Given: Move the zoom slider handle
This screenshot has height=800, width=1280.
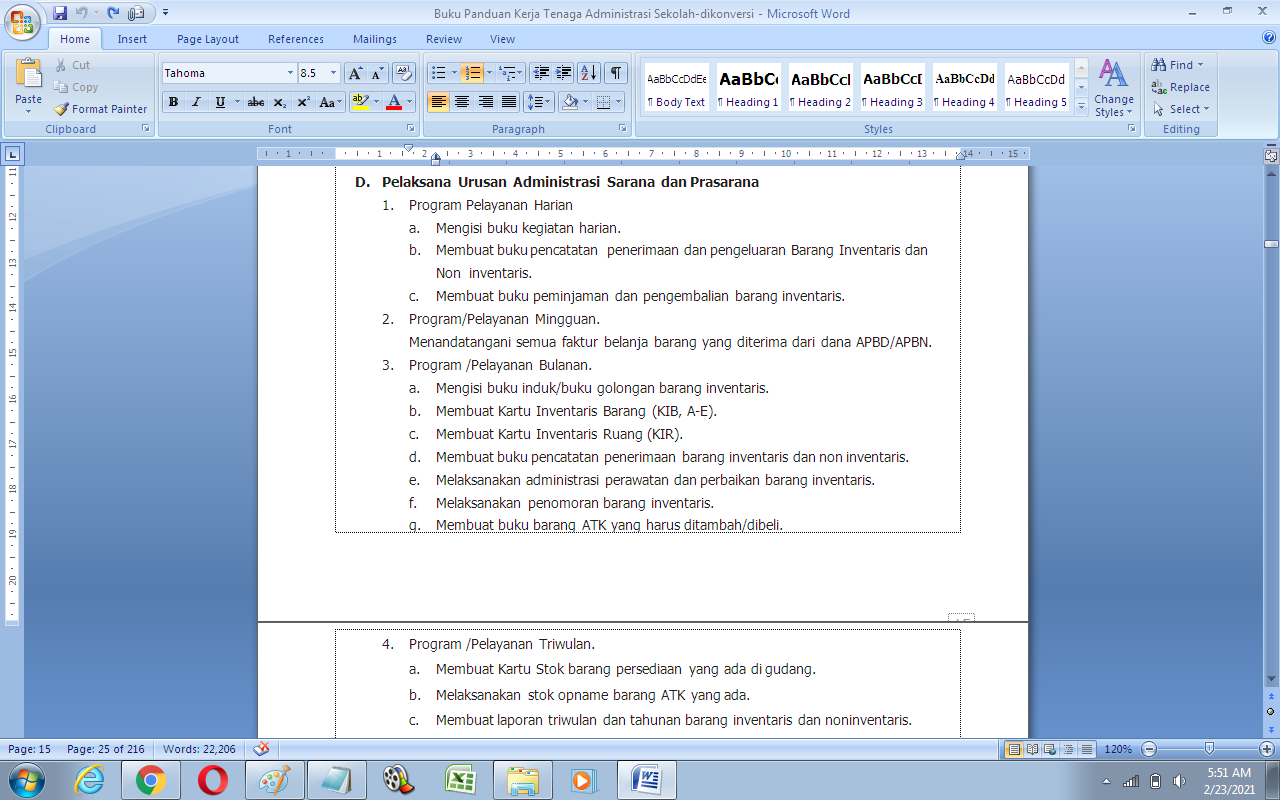Looking at the screenshot, I should (1209, 749).
